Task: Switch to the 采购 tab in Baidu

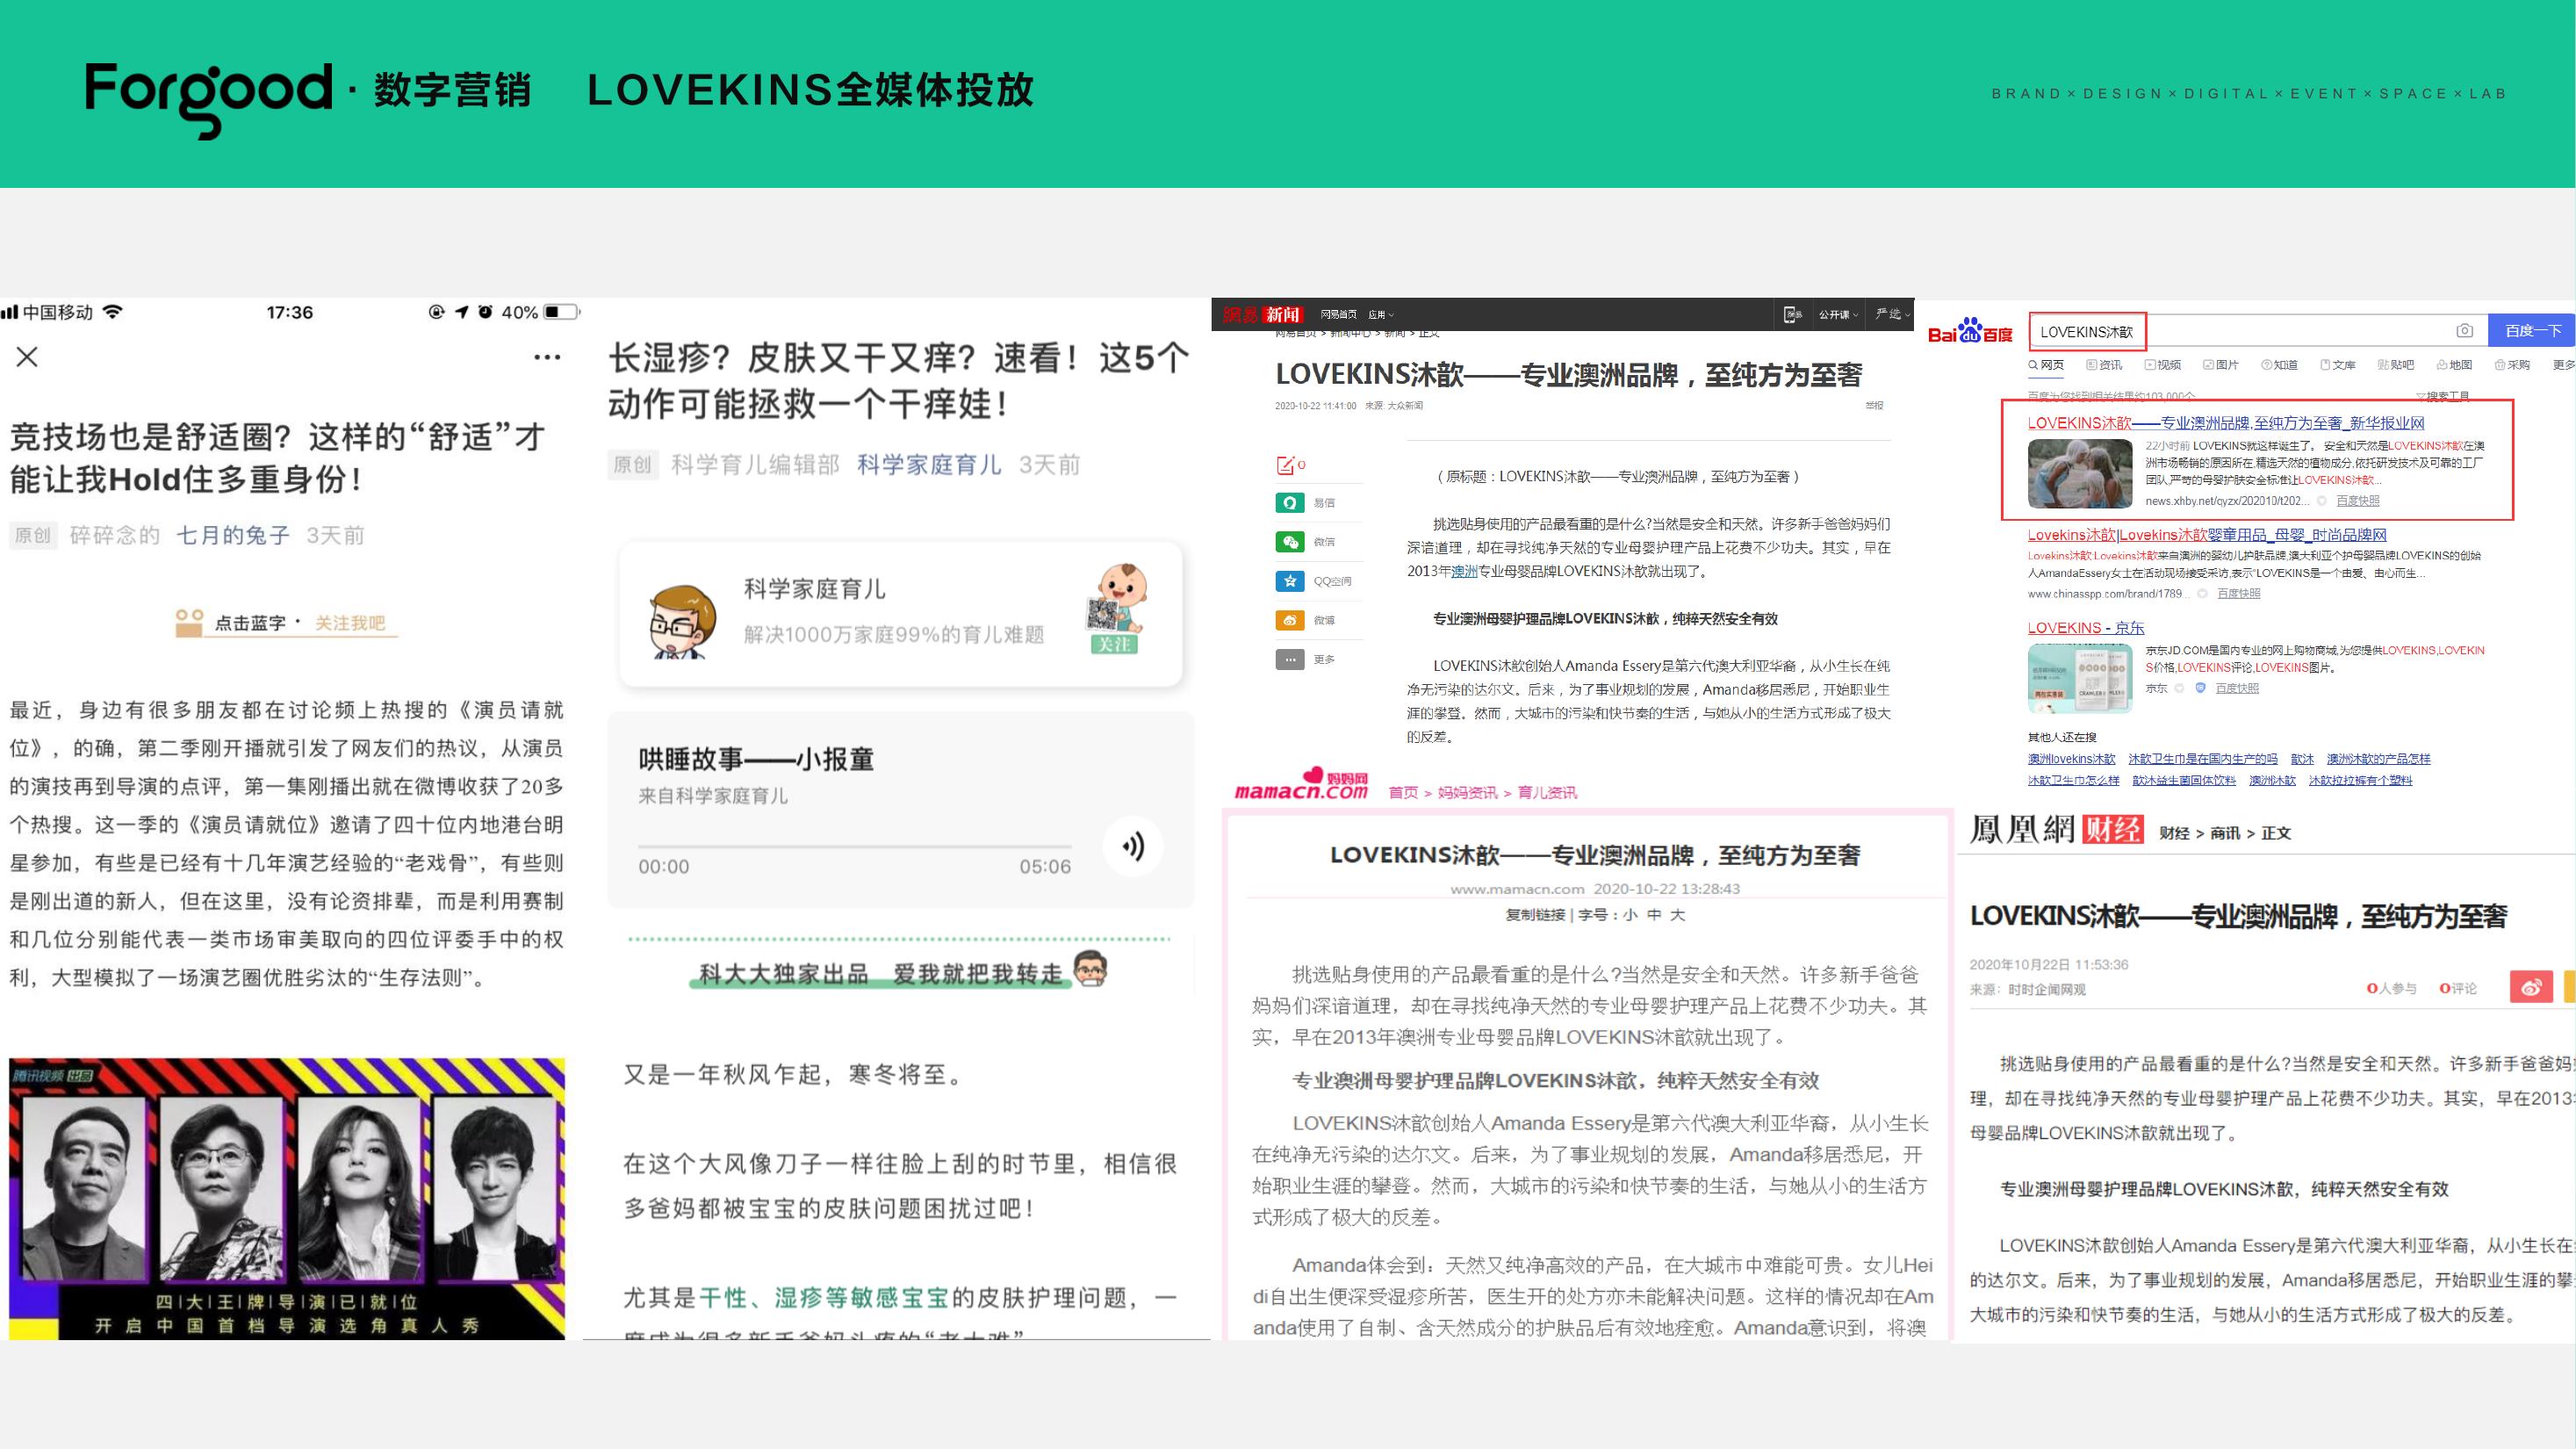Action: click(x=2512, y=365)
